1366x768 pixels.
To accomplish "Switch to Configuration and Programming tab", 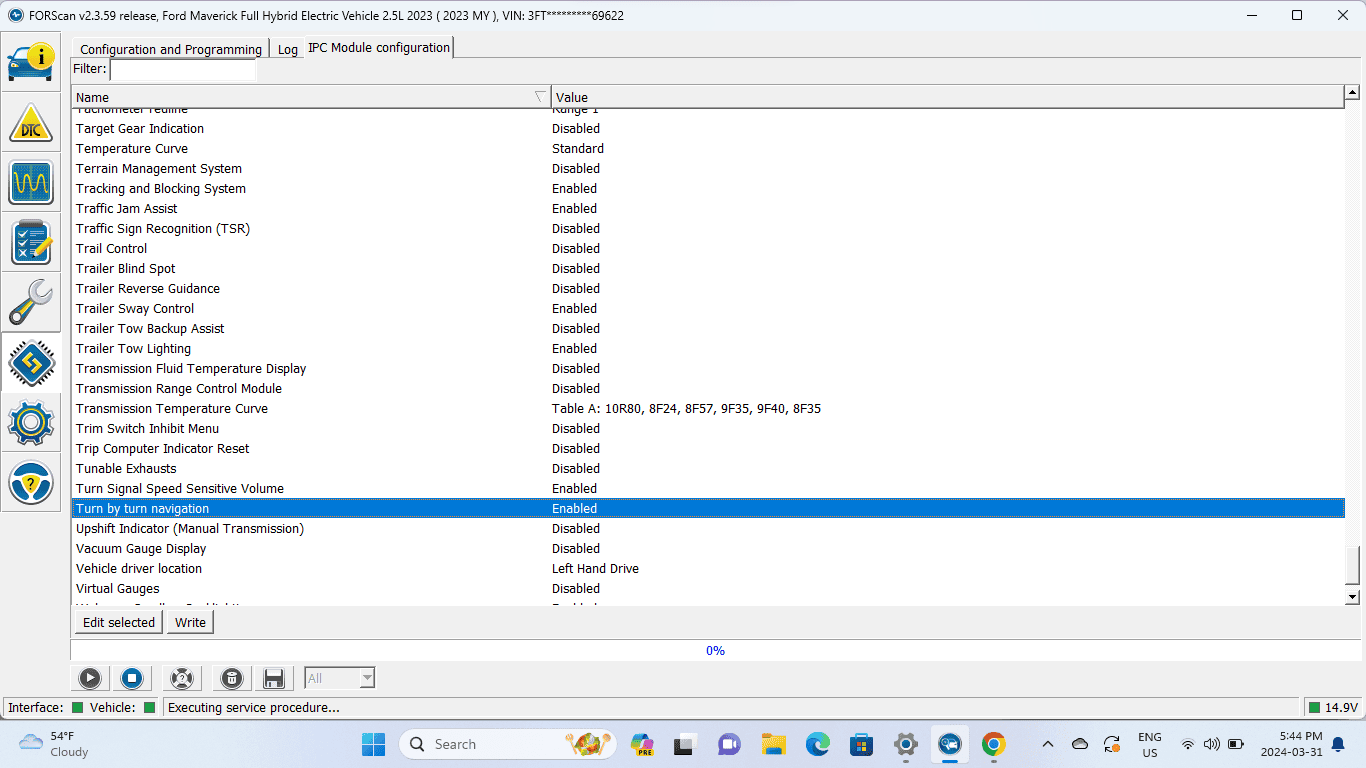I will (171, 49).
